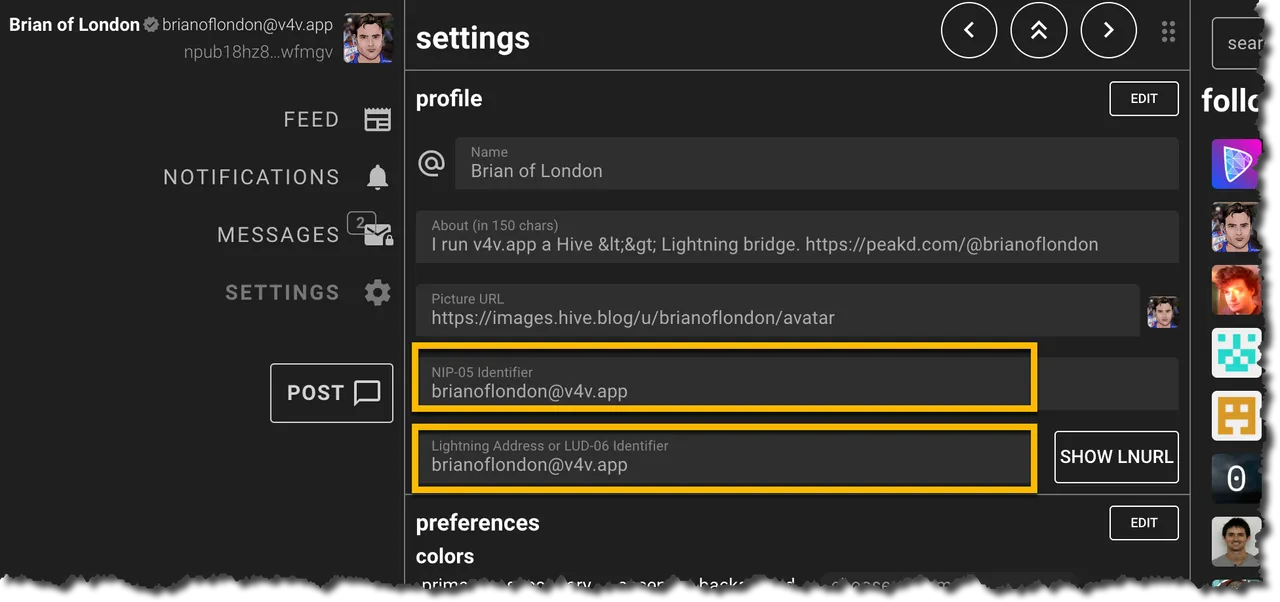This screenshot has width=1280, height=602.
Task: Click the settings gear icon
Action: (377, 293)
